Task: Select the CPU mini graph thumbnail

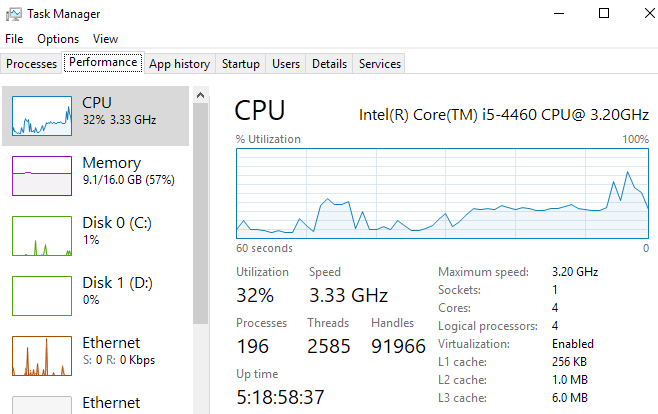Action: point(41,116)
